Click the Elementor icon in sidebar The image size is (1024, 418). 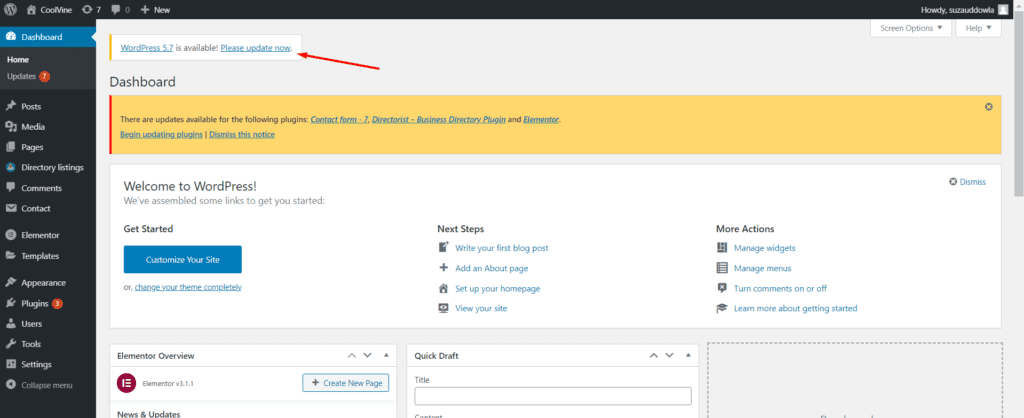pos(11,235)
